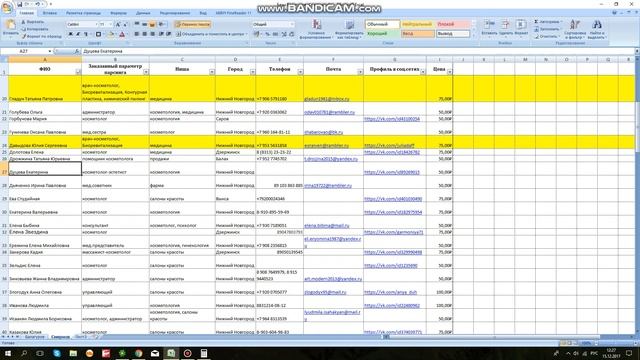Center text horizontally in the cell

[x=144, y=34]
